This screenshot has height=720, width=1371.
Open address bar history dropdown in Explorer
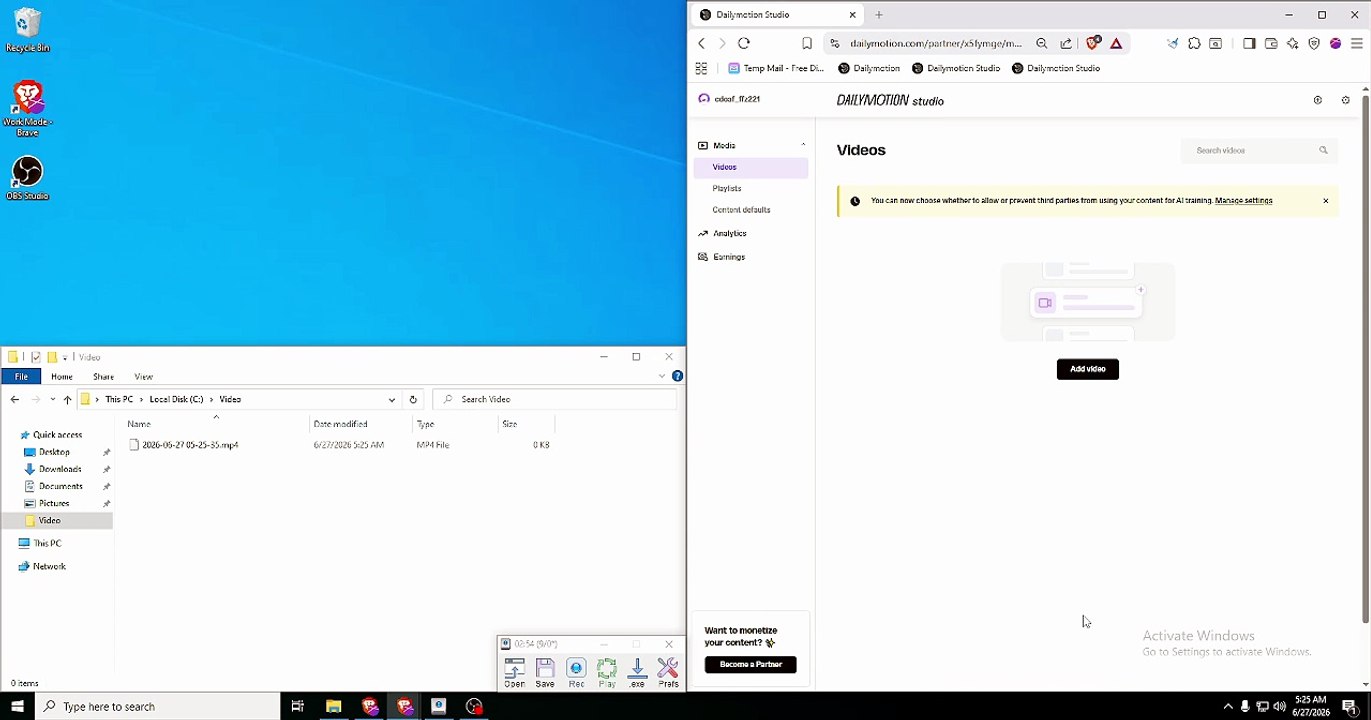tap(392, 399)
